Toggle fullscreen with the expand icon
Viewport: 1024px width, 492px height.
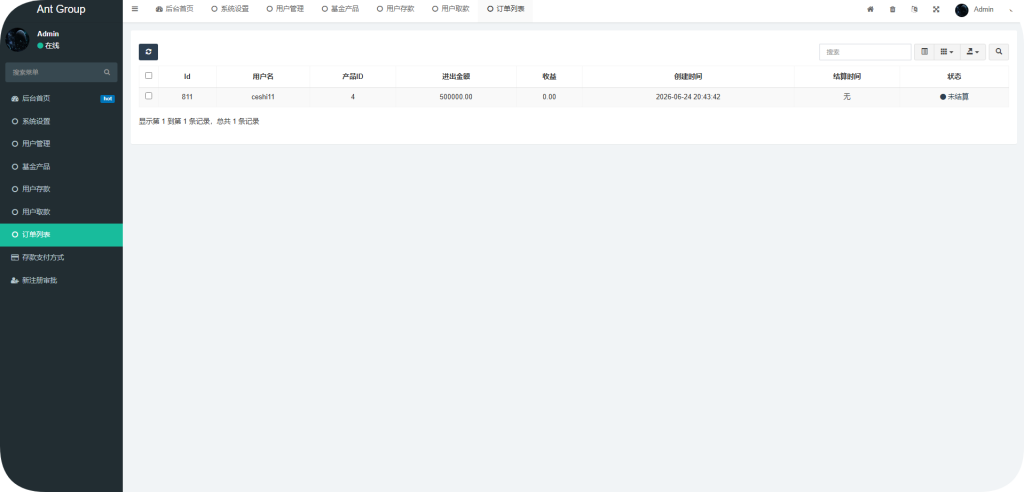pyautogui.click(x=936, y=9)
